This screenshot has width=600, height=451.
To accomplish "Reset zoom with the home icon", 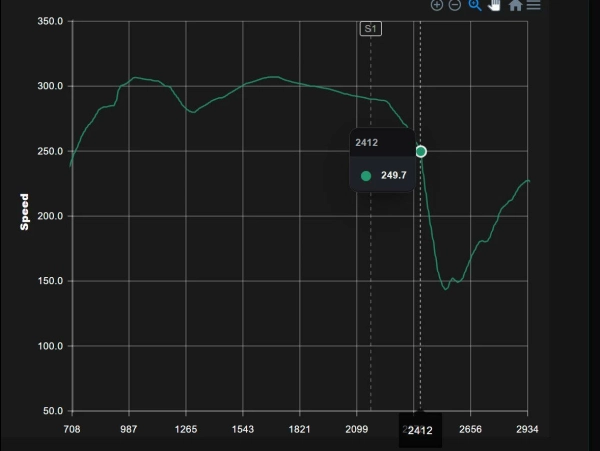I will click(x=515, y=5).
